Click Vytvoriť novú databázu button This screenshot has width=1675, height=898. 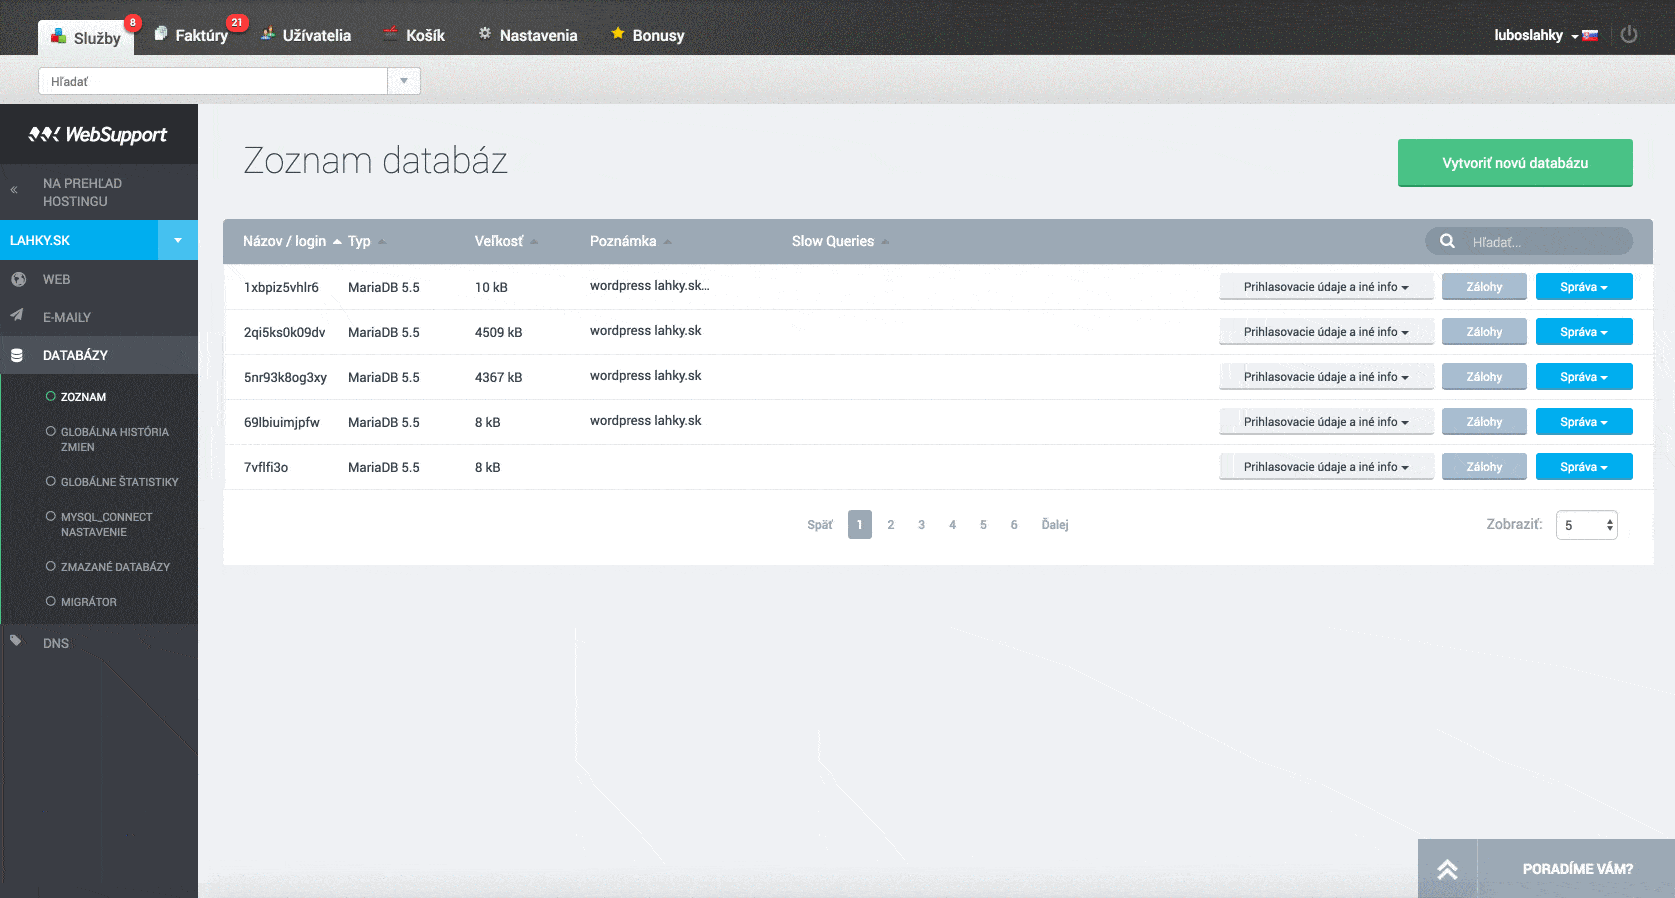1514,163
